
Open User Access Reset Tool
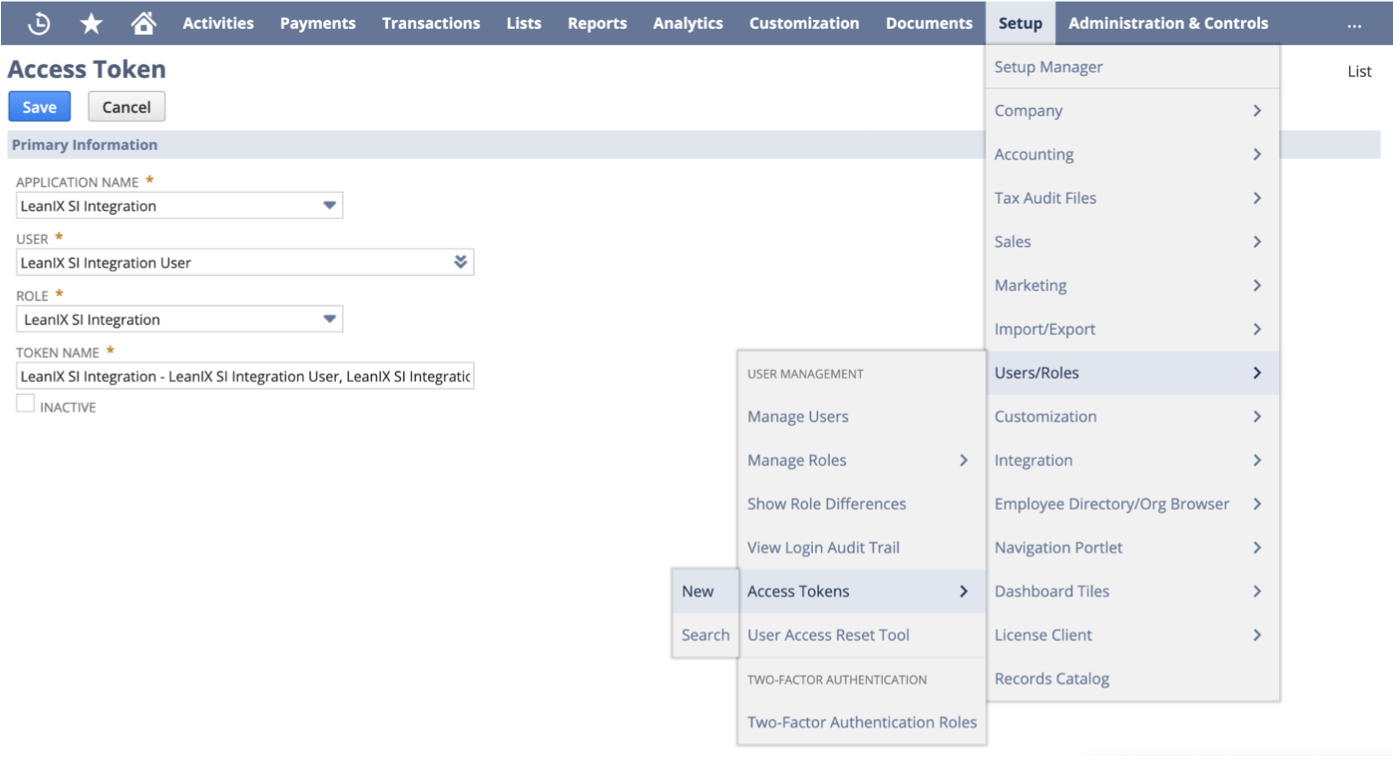click(862, 635)
